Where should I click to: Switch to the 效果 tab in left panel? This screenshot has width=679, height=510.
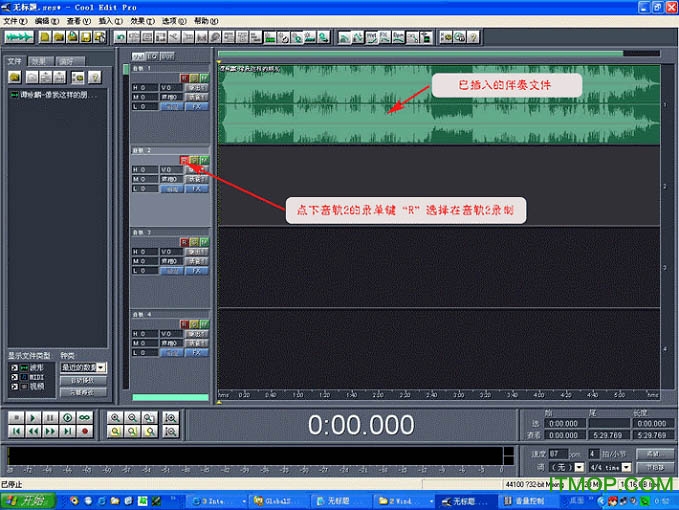(x=39, y=61)
